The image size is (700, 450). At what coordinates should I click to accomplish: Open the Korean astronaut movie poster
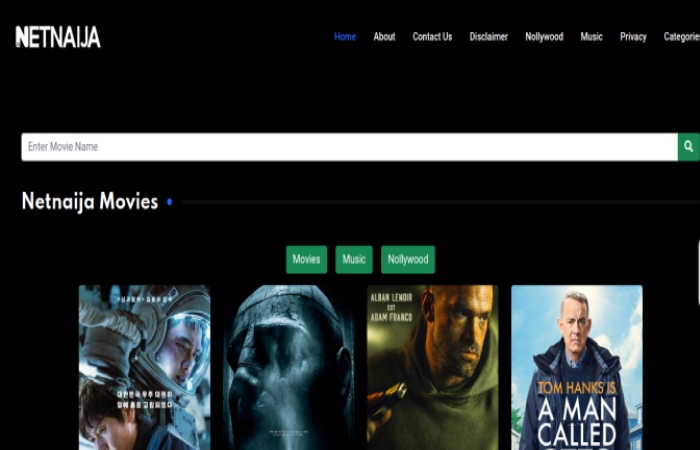coord(145,367)
